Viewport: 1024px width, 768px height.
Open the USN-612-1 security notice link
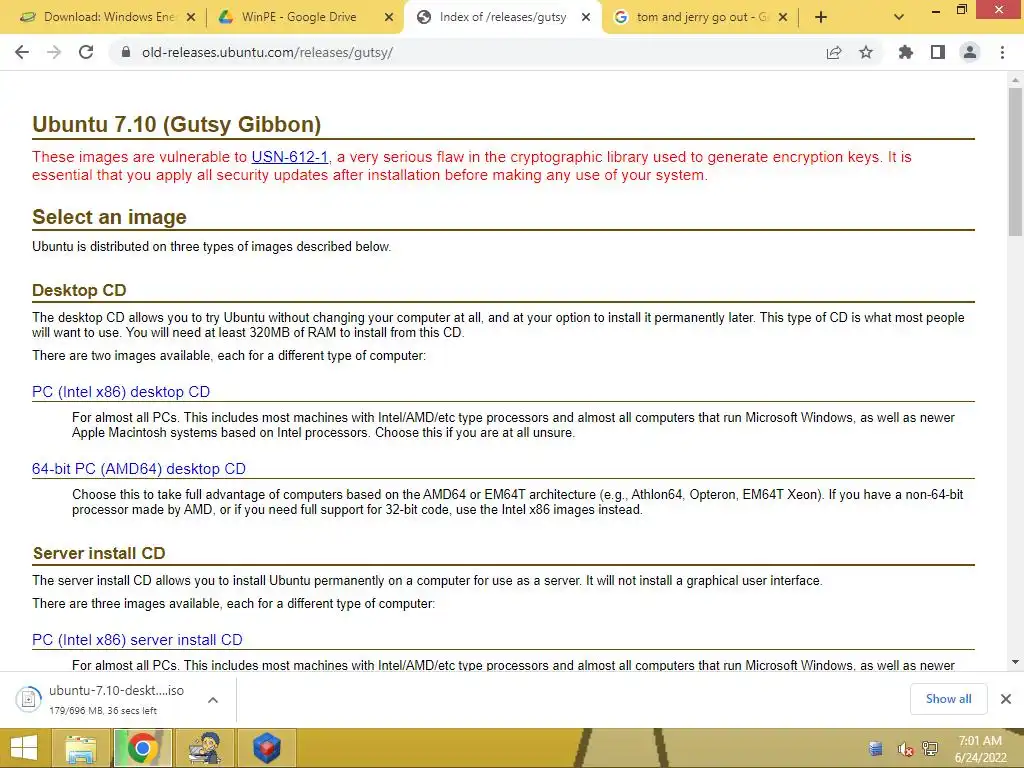(x=289, y=157)
